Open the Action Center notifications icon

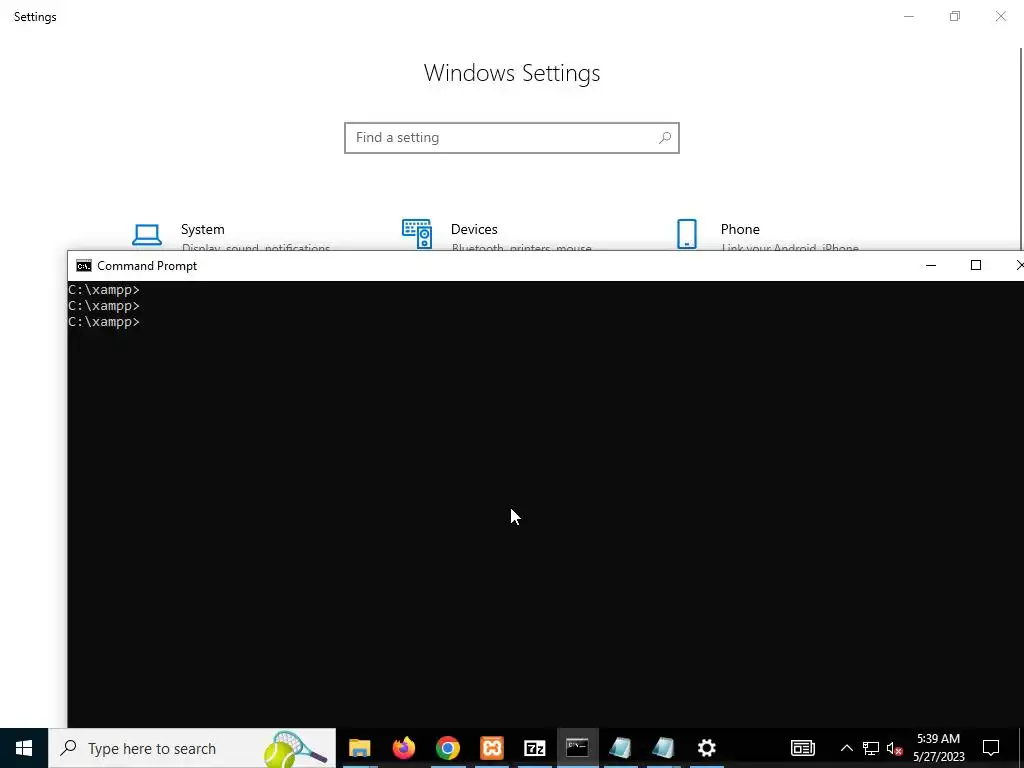[991, 748]
